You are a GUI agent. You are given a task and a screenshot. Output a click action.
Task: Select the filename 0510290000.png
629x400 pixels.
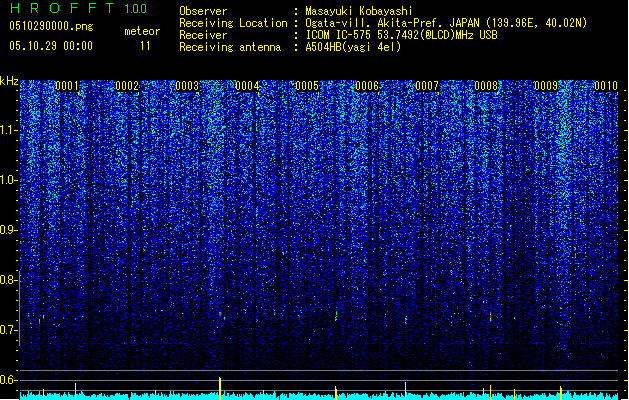(51, 26)
